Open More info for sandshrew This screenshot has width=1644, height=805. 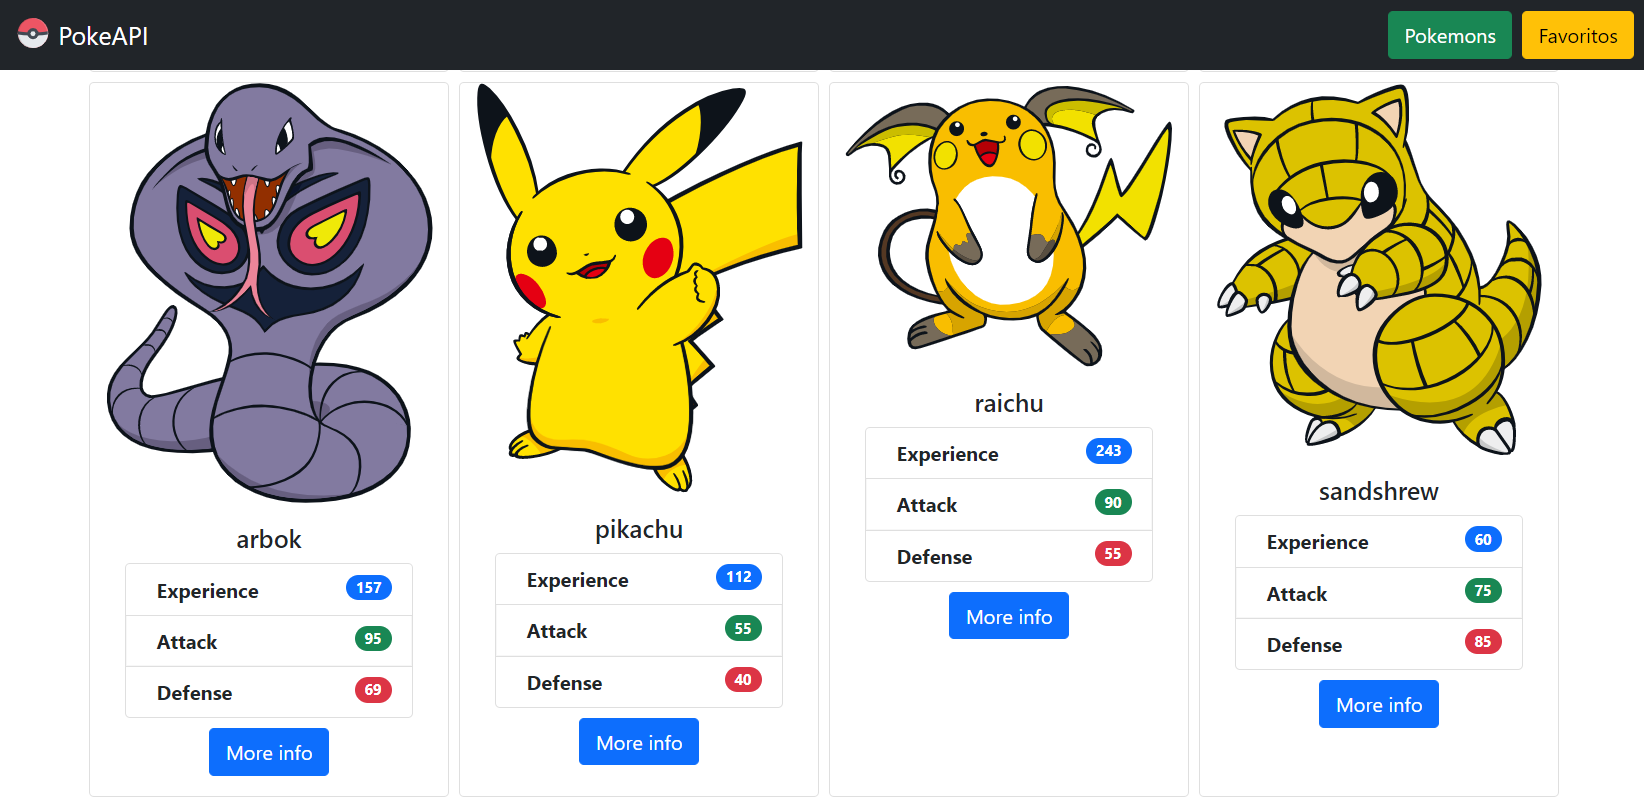pyautogui.click(x=1379, y=704)
